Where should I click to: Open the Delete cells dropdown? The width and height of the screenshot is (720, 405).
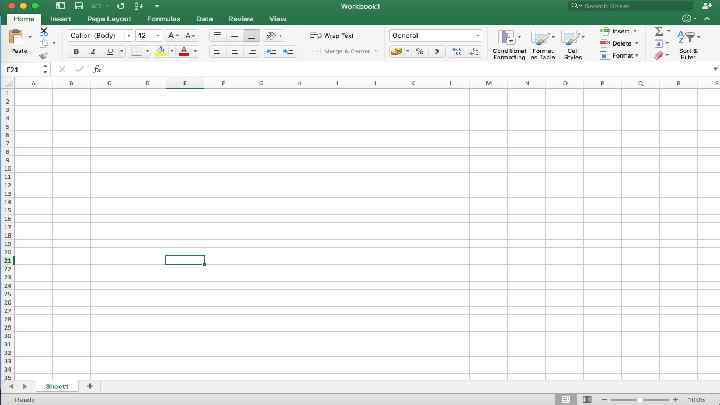(619, 43)
